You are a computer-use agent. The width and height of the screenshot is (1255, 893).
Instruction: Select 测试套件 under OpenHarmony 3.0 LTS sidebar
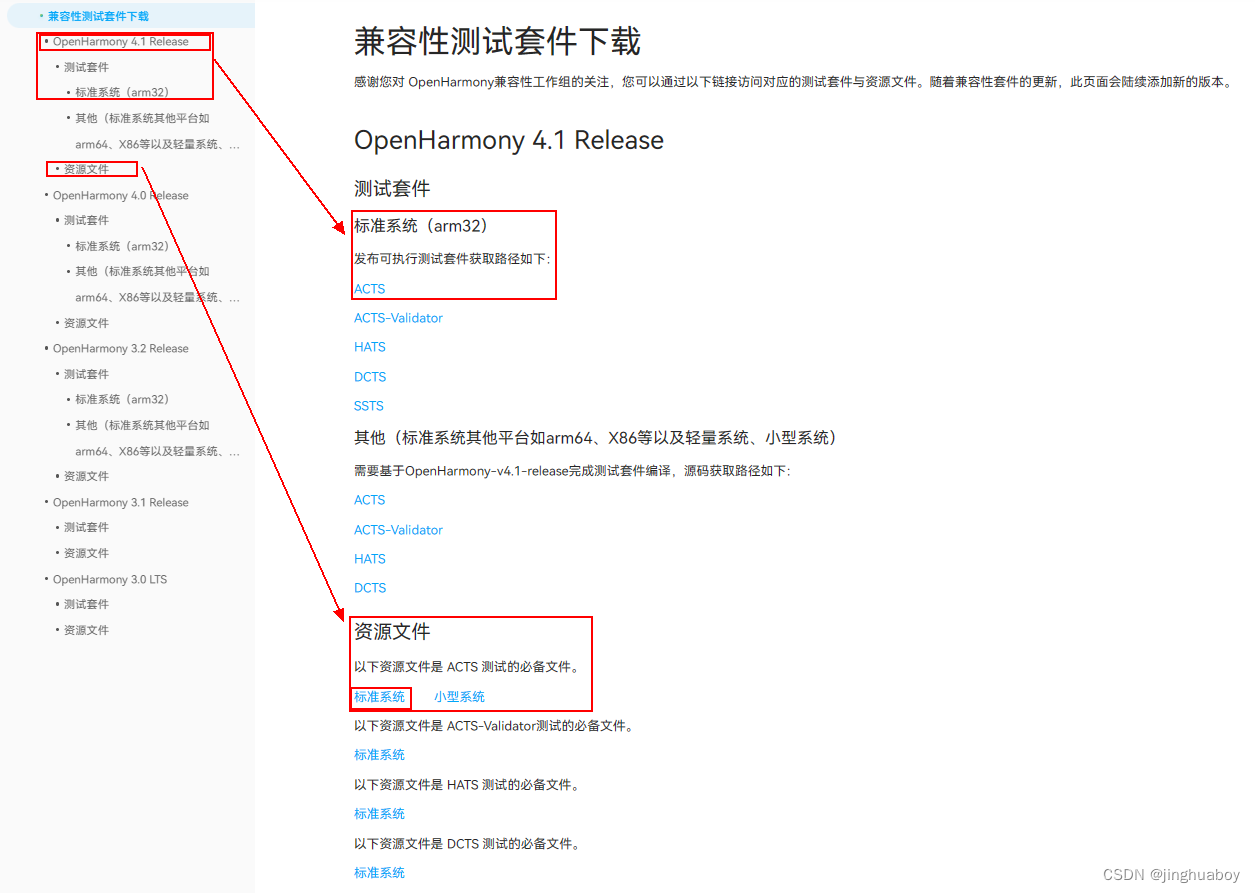point(86,604)
